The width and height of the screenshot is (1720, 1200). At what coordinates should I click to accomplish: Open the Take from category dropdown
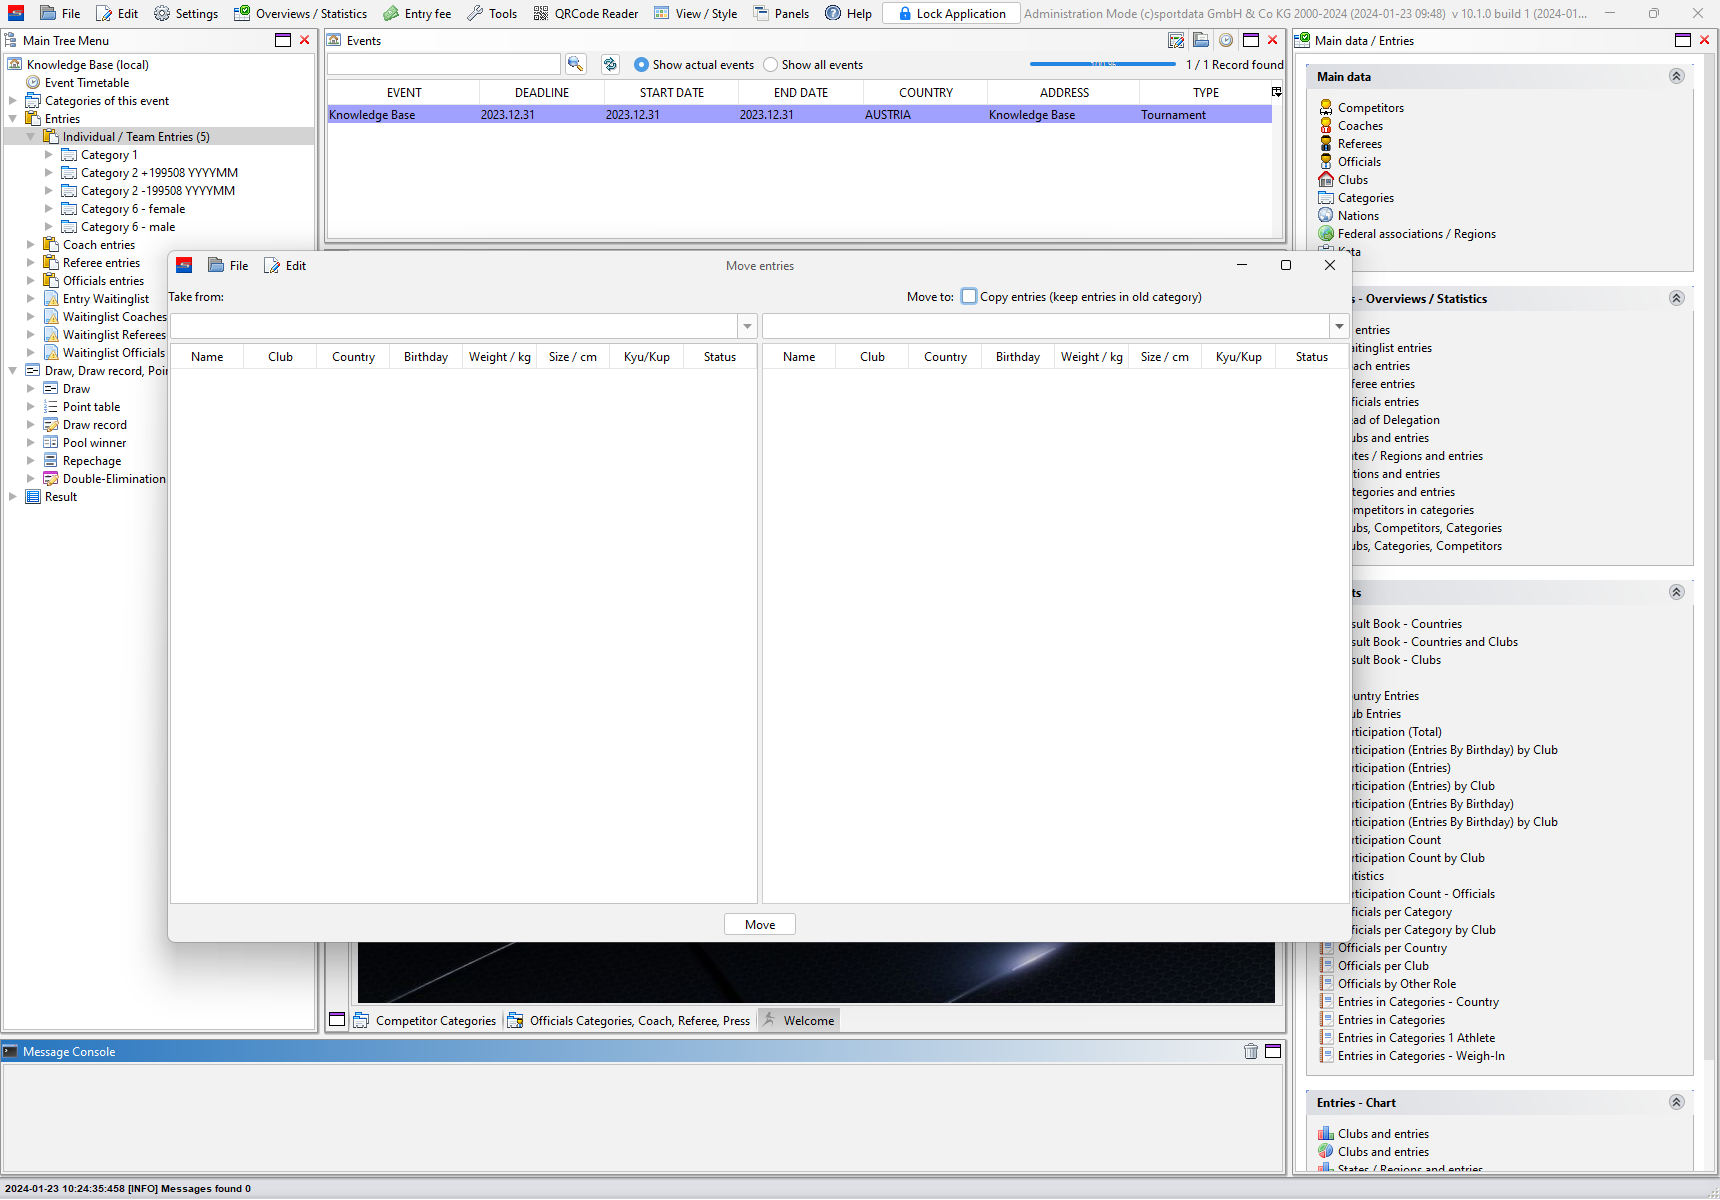point(747,326)
